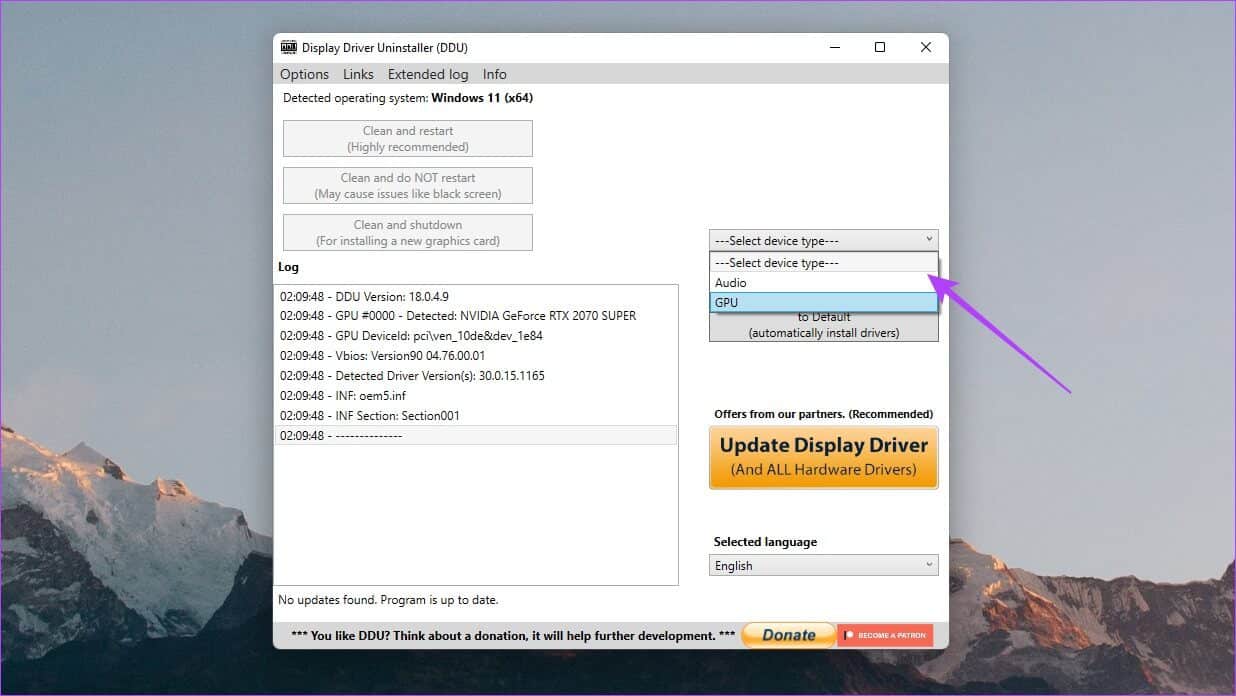
Task: Open the Extended log menu
Action: pyautogui.click(x=428, y=74)
